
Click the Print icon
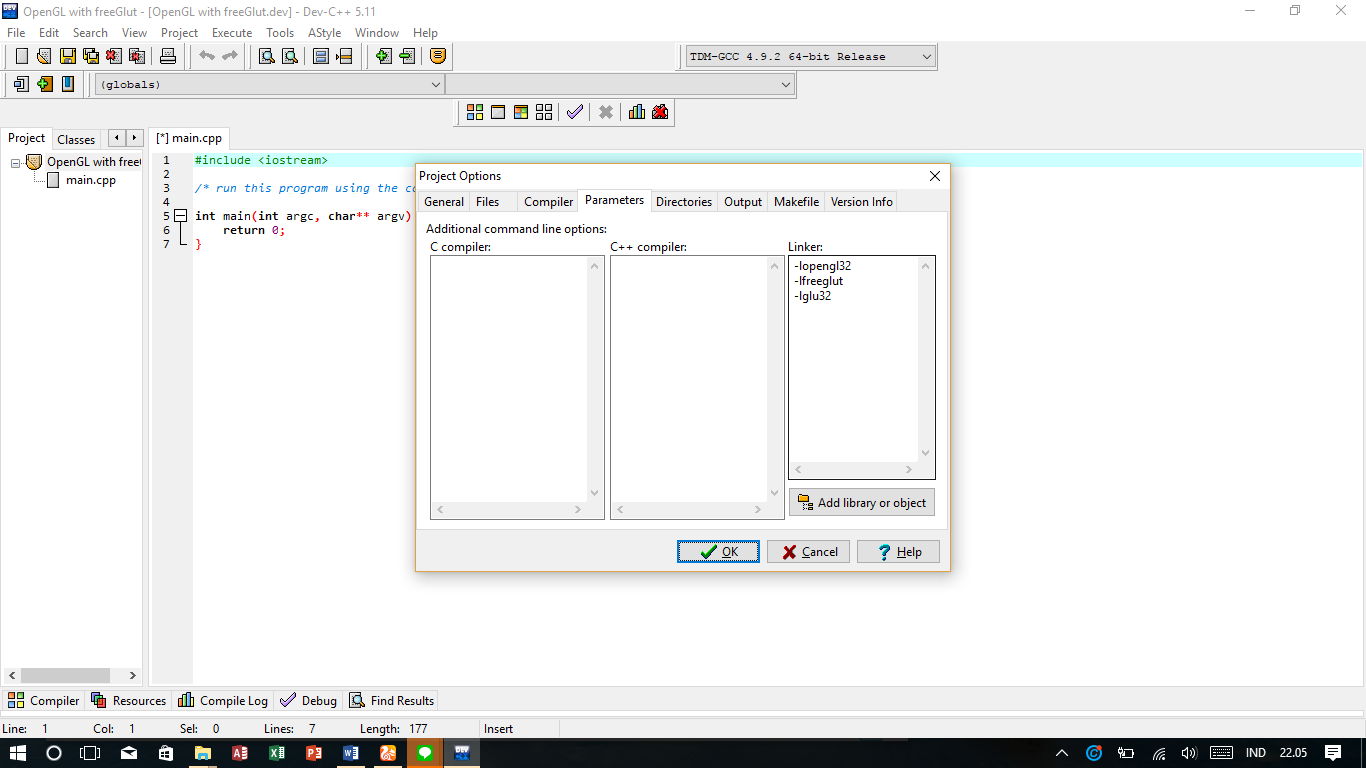pyautogui.click(x=168, y=56)
